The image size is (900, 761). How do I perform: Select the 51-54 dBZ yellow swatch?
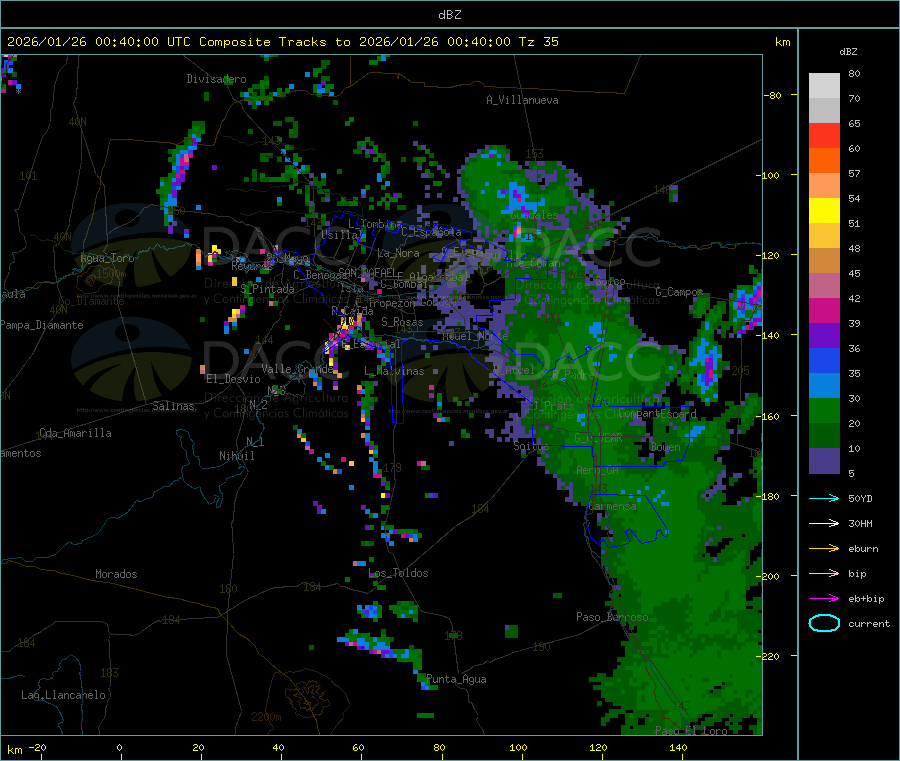824,211
